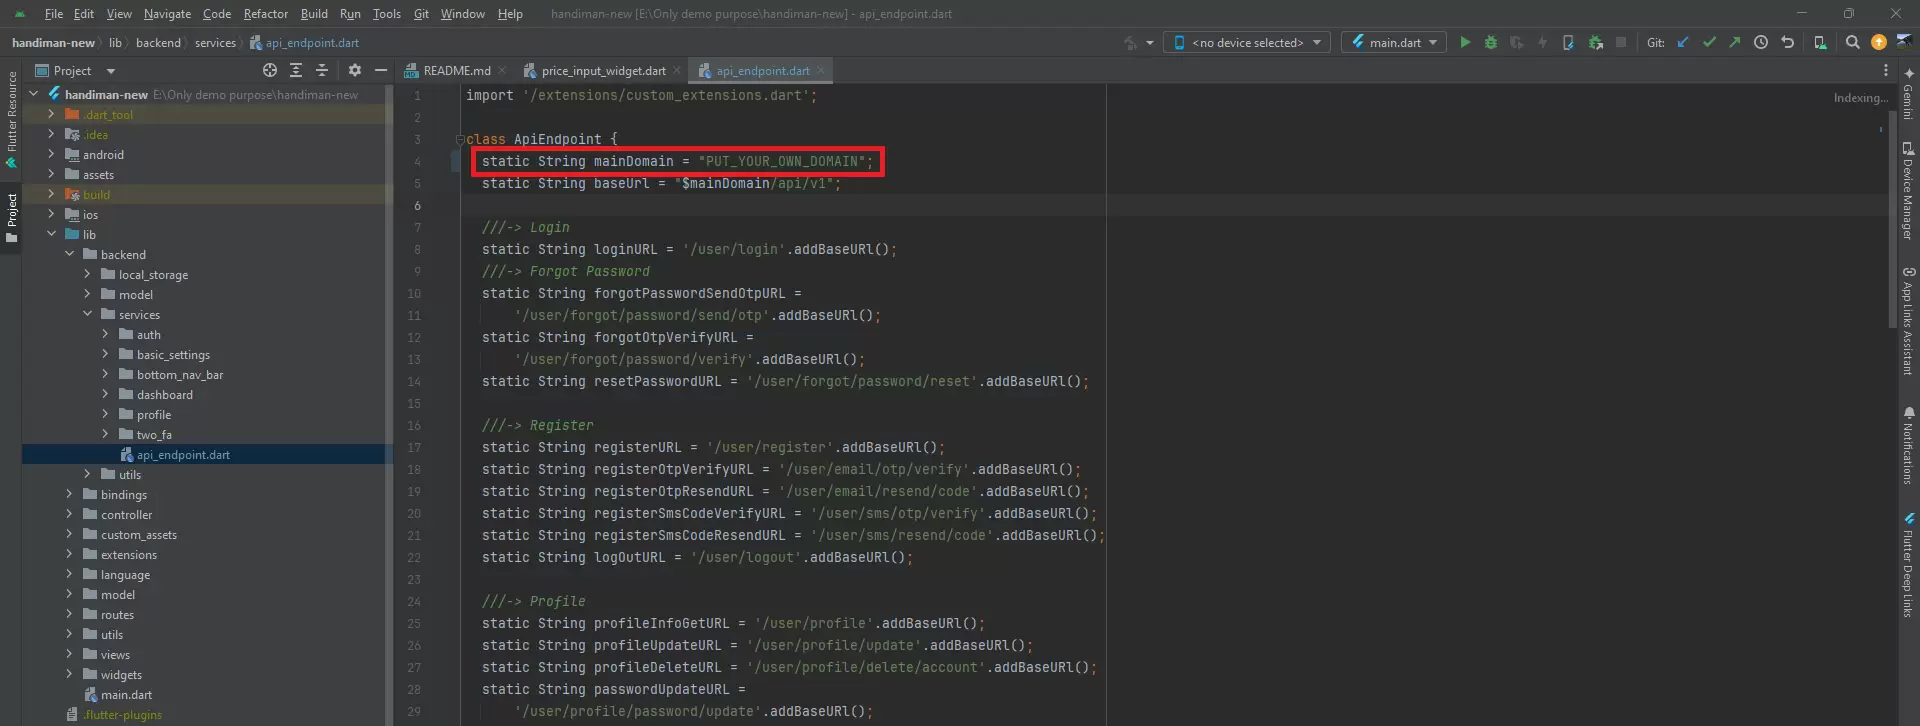Expand all in Project panel
1920x726 pixels.
(296, 70)
